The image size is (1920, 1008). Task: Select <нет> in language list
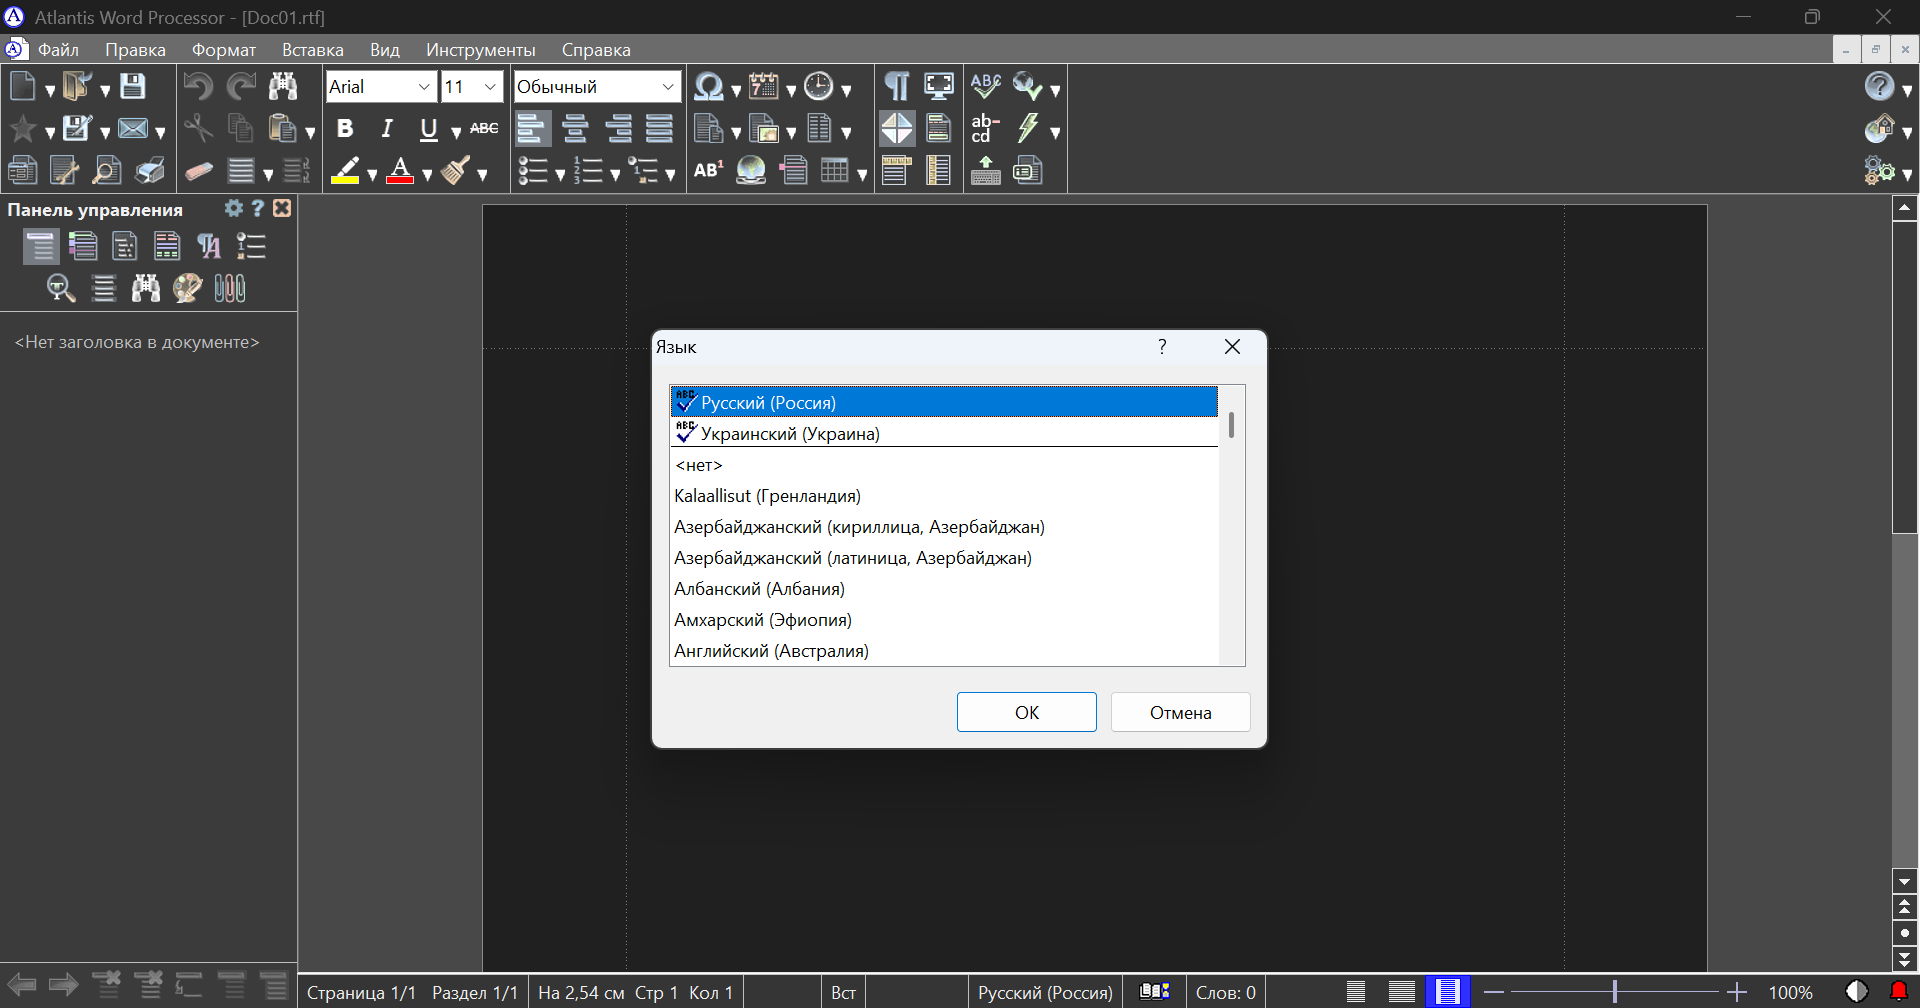click(944, 464)
